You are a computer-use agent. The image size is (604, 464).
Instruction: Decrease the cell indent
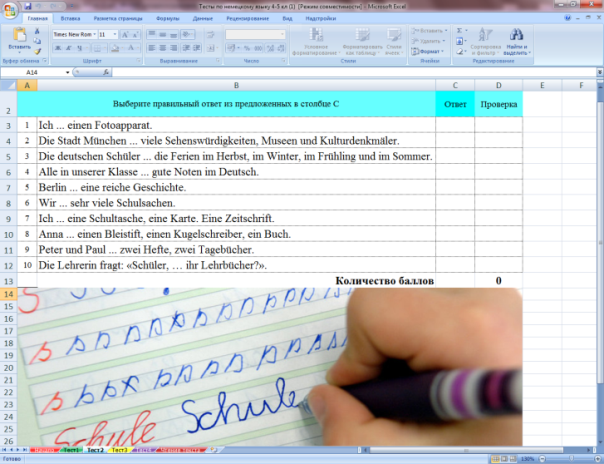click(186, 48)
